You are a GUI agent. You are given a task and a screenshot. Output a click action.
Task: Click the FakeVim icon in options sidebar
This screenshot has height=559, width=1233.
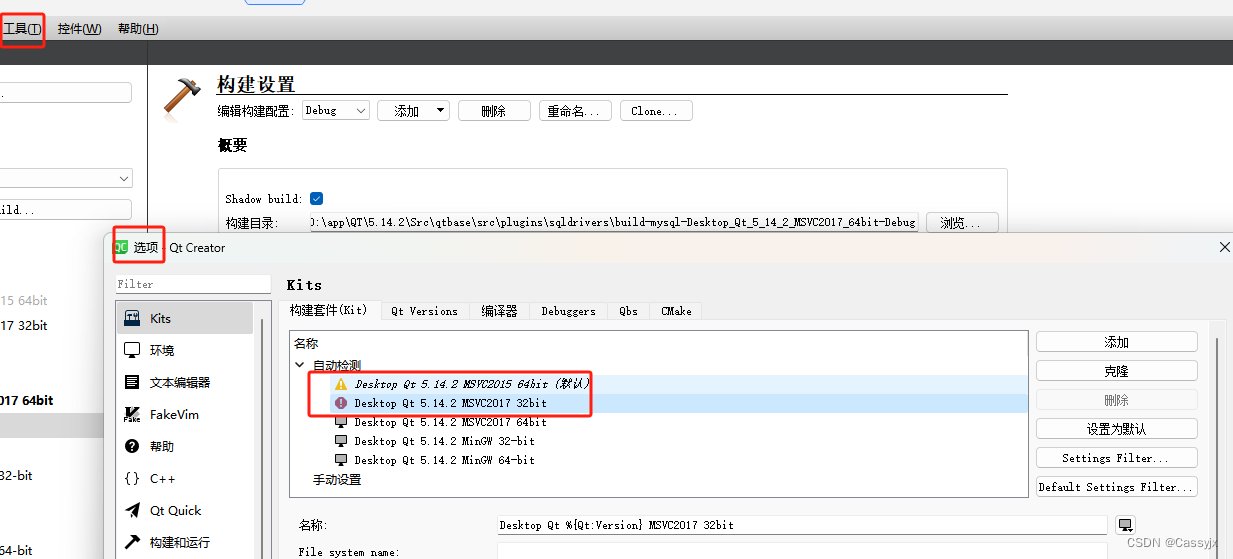coord(132,414)
